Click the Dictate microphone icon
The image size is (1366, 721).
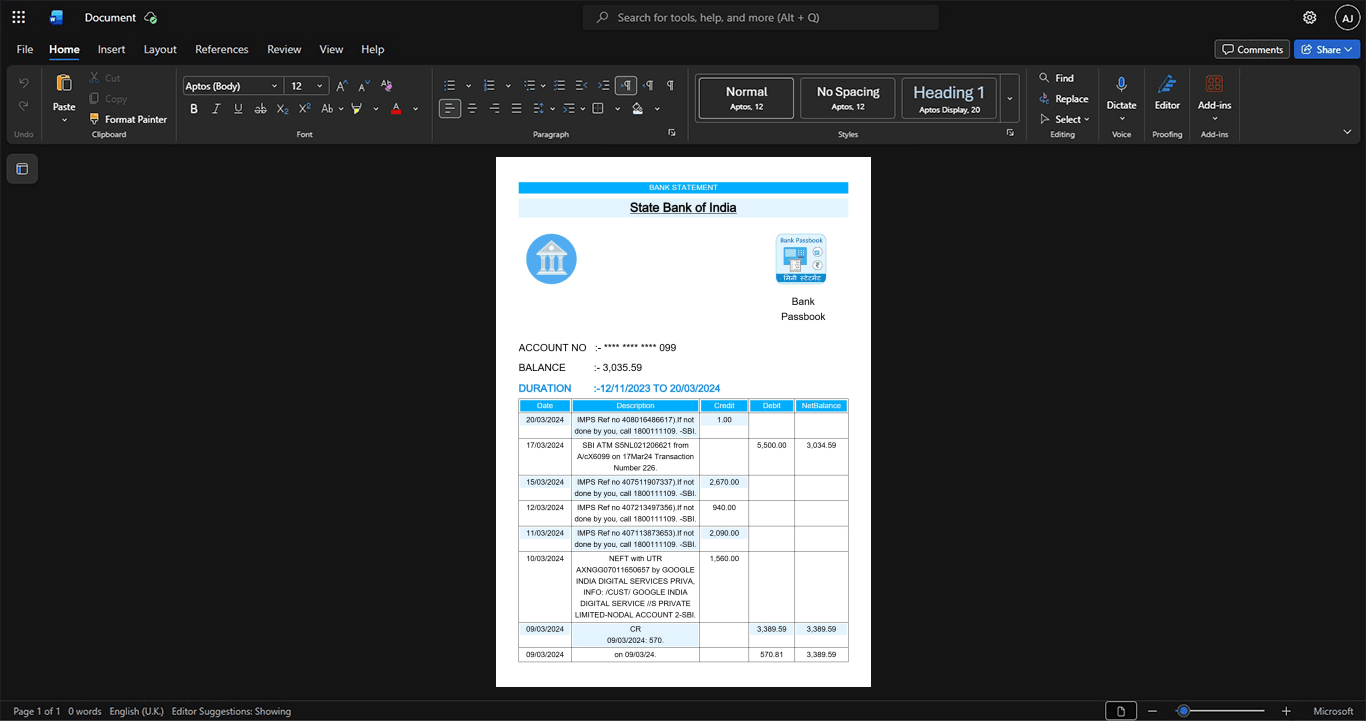pyautogui.click(x=1121, y=85)
